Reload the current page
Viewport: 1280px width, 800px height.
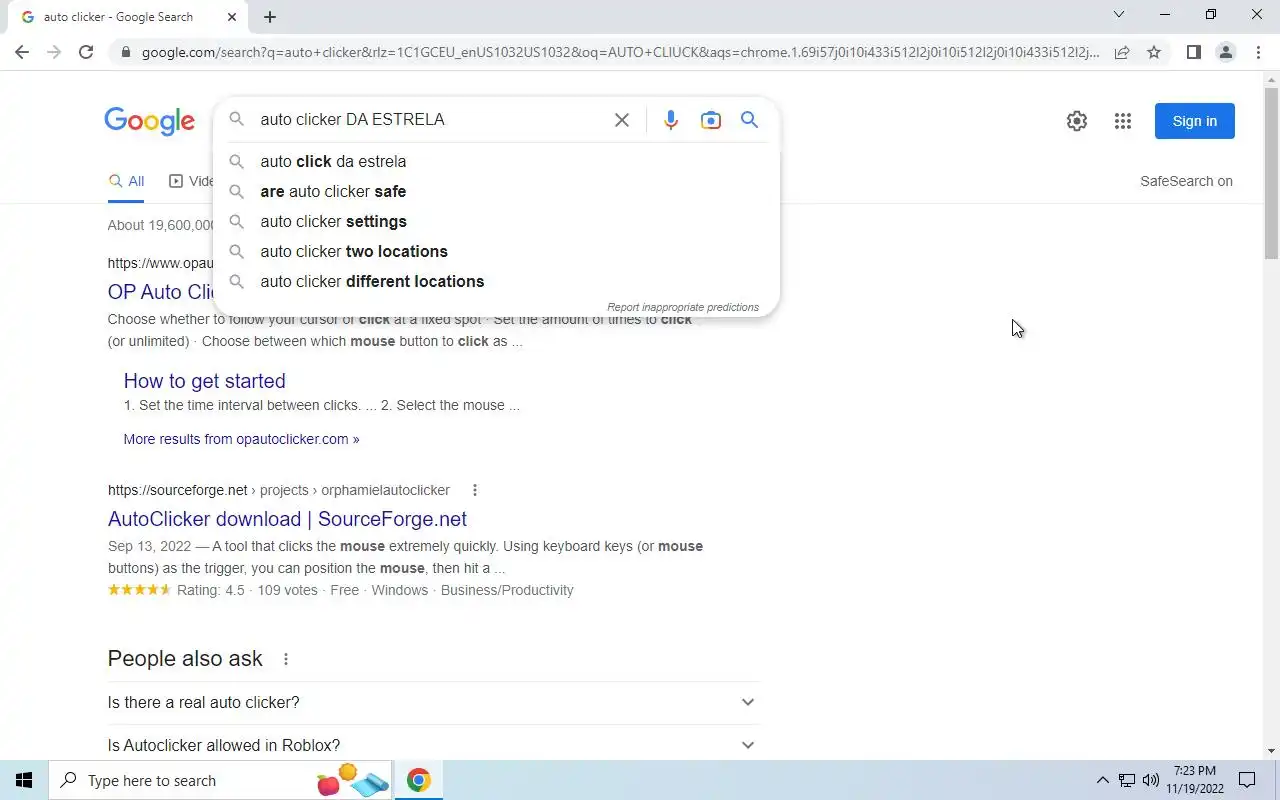(x=86, y=52)
